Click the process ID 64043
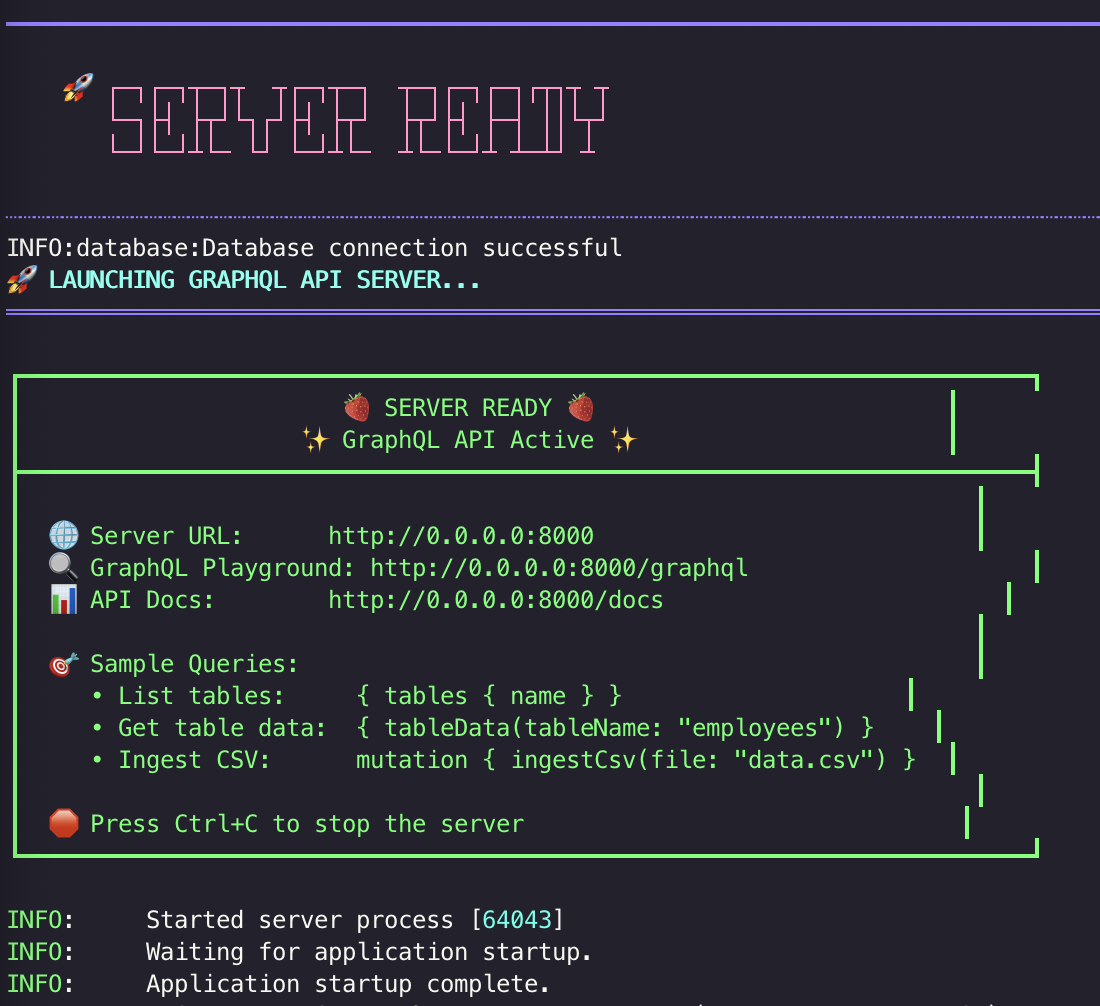The height and width of the screenshot is (1006, 1100). [x=517, y=920]
